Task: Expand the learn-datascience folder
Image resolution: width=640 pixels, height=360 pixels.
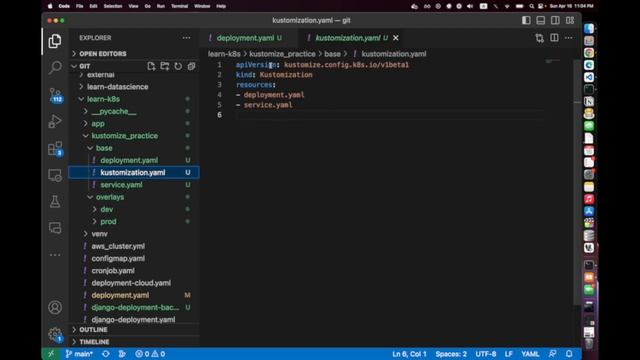Action: (118, 87)
